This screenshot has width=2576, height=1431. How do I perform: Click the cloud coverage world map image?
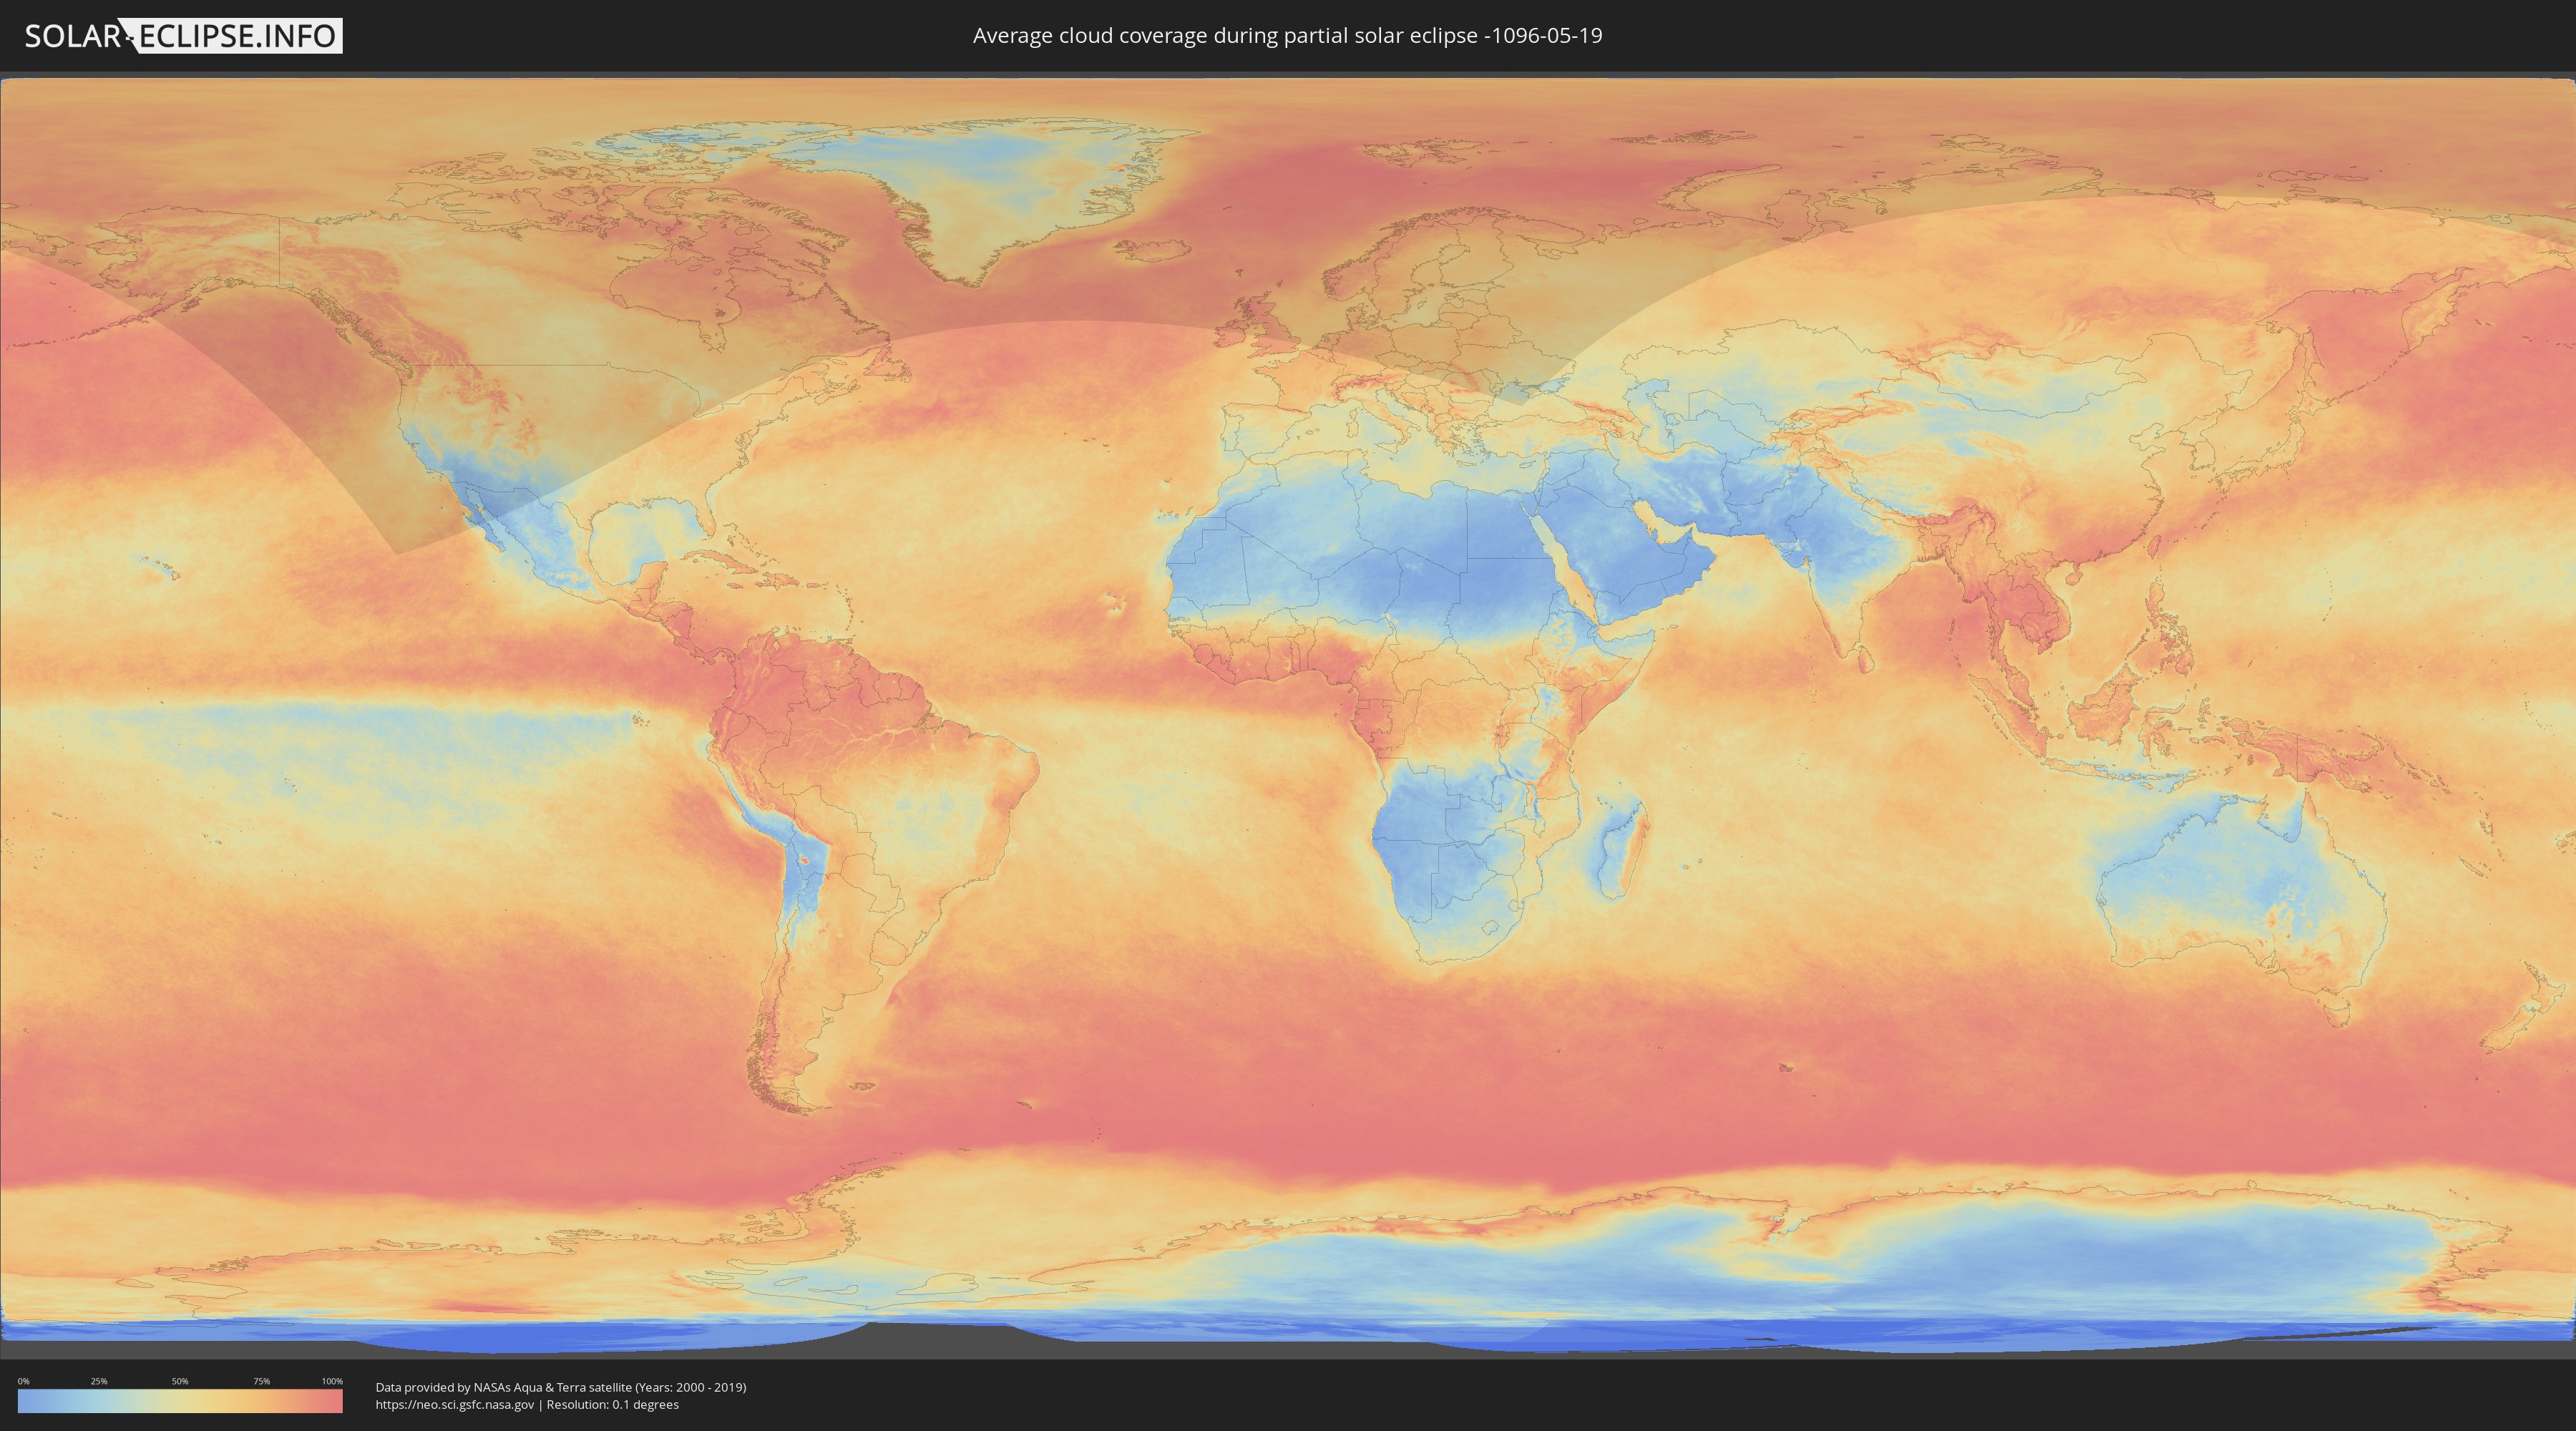(1288, 715)
